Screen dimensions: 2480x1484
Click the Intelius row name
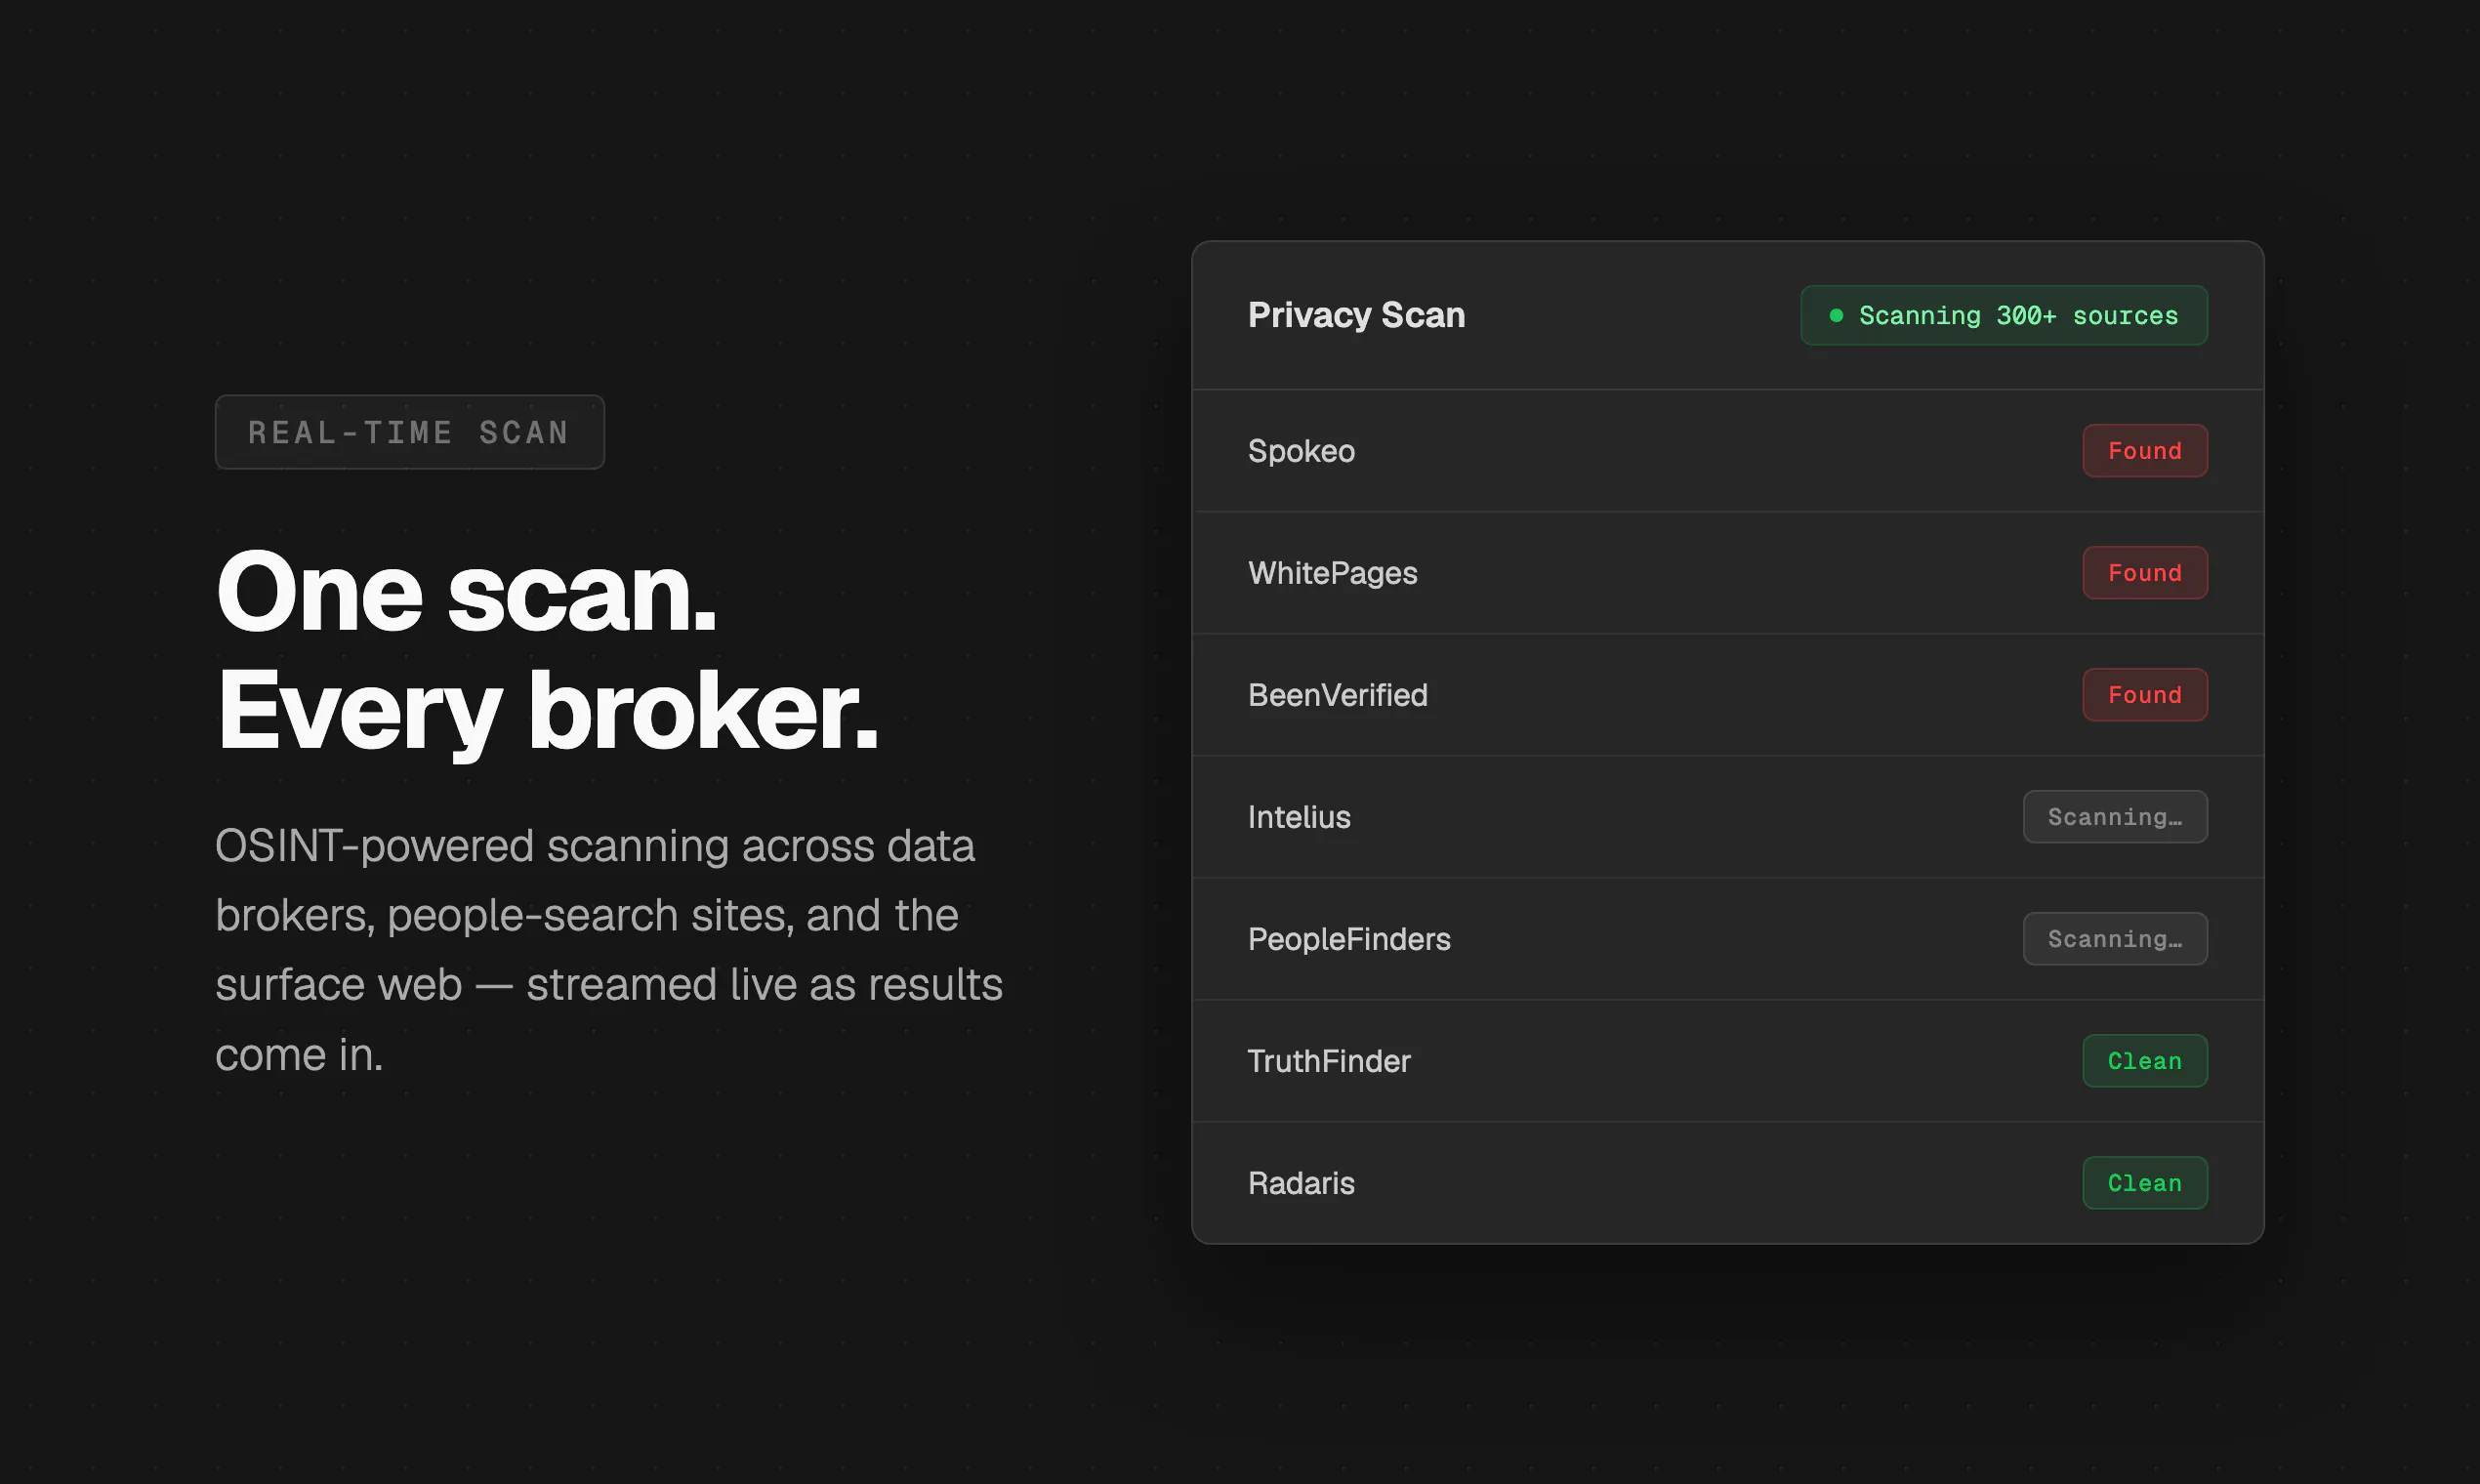[x=1299, y=817]
